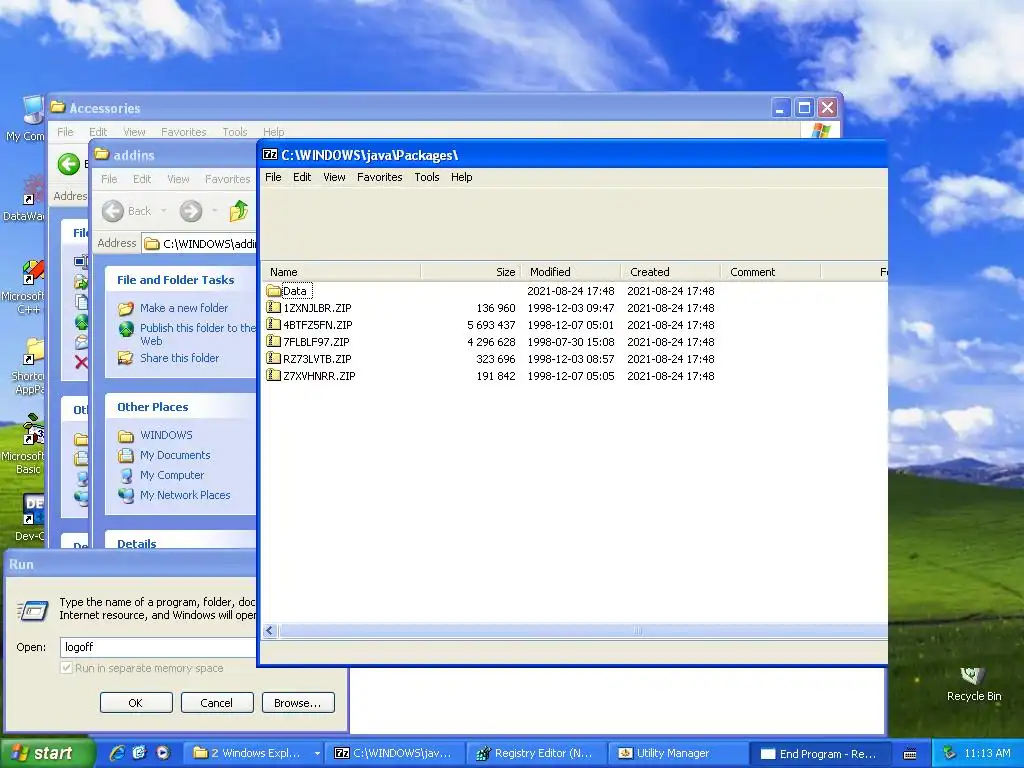Screen dimensions: 1024x768
Task: Click the Address bar in addins window
Action: tap(200, 244)
